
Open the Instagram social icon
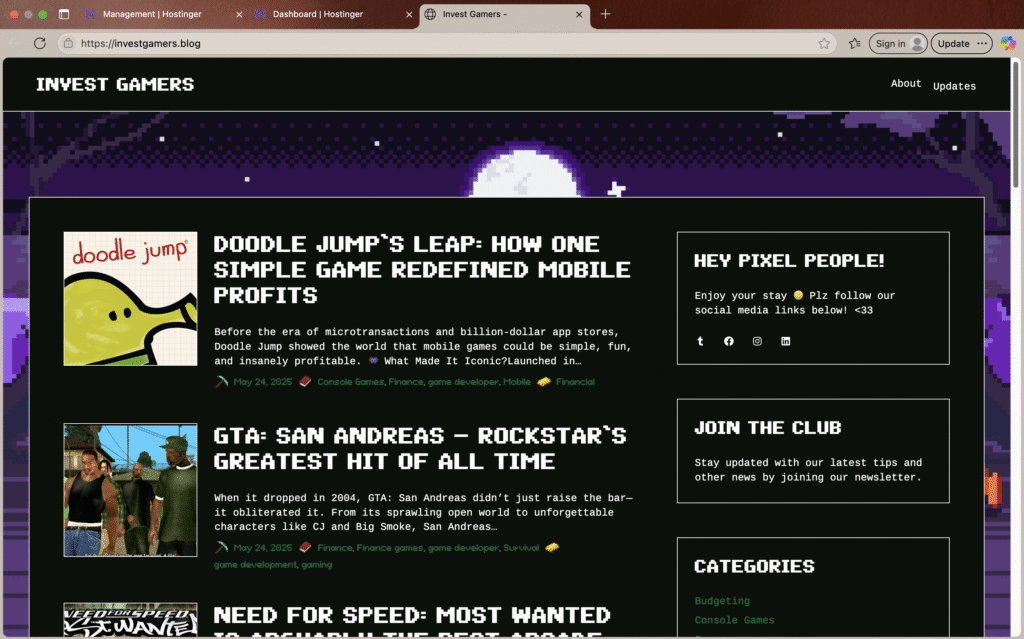coord(757,341)
